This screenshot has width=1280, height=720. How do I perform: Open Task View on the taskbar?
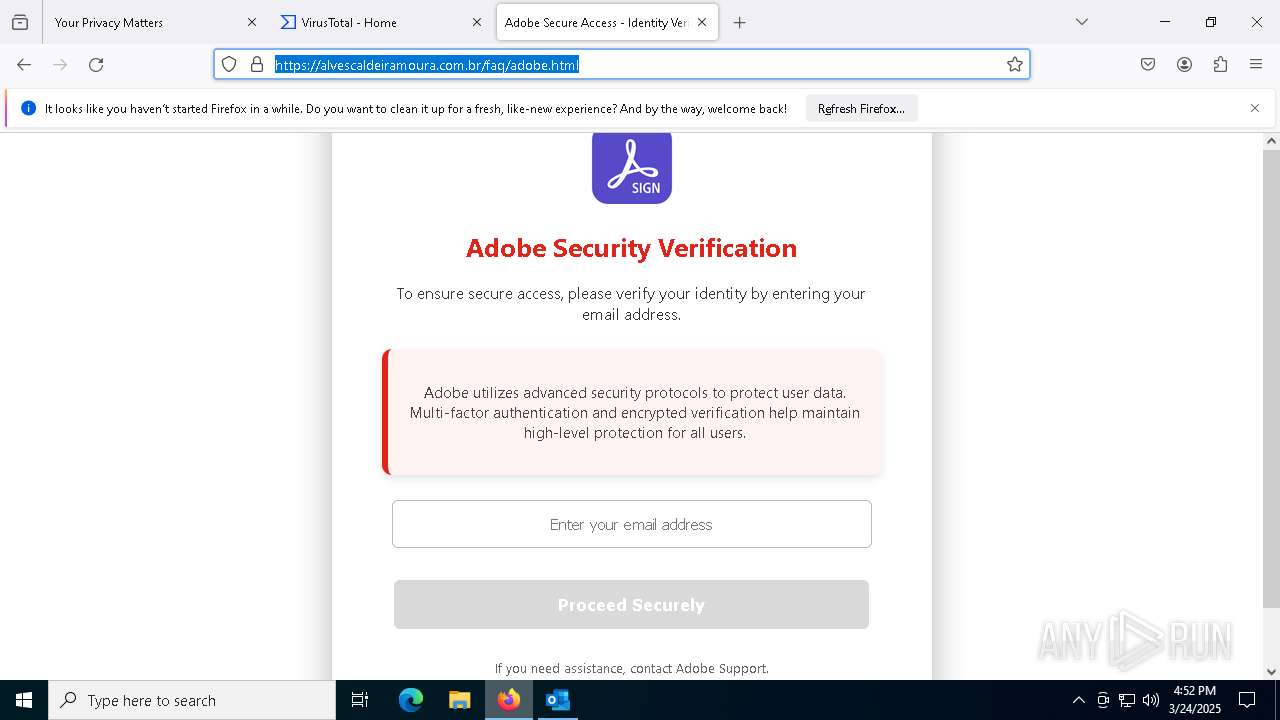pyautogui.click(x=360, y=700)
